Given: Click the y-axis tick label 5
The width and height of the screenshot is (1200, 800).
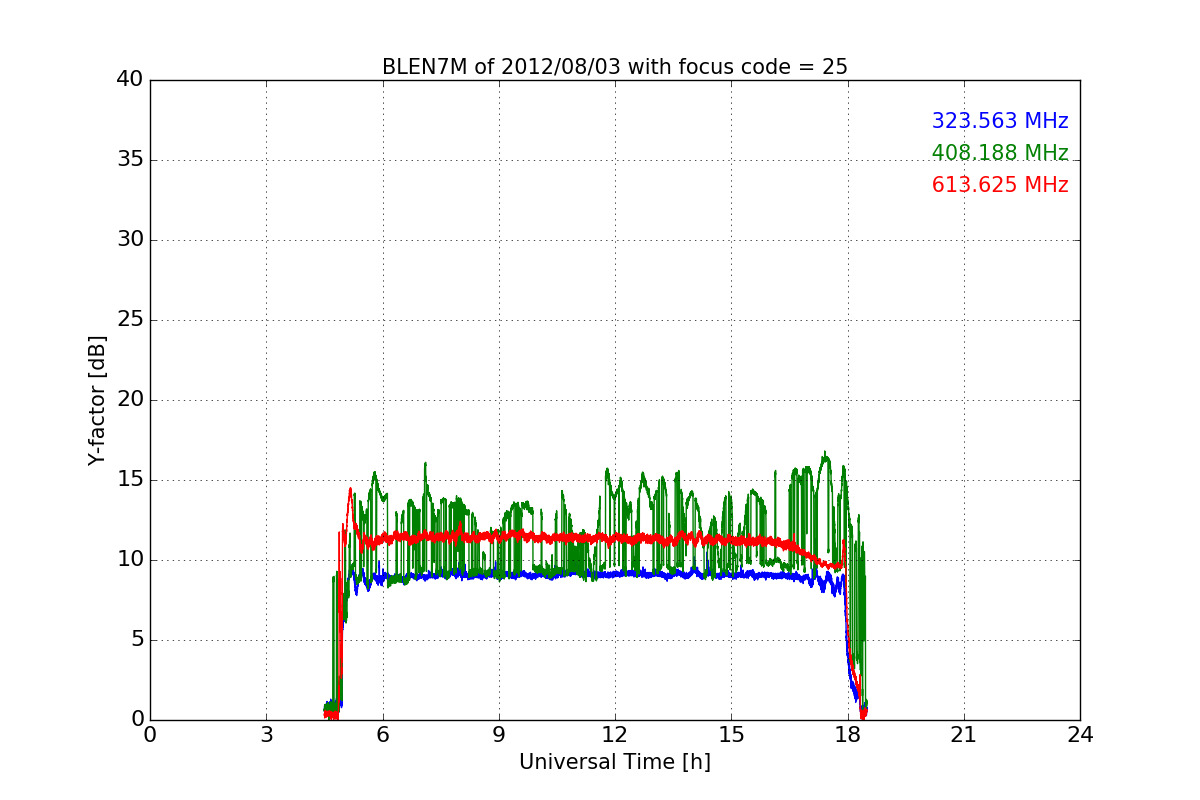Looking at the screenshot, I should point(136,640).
